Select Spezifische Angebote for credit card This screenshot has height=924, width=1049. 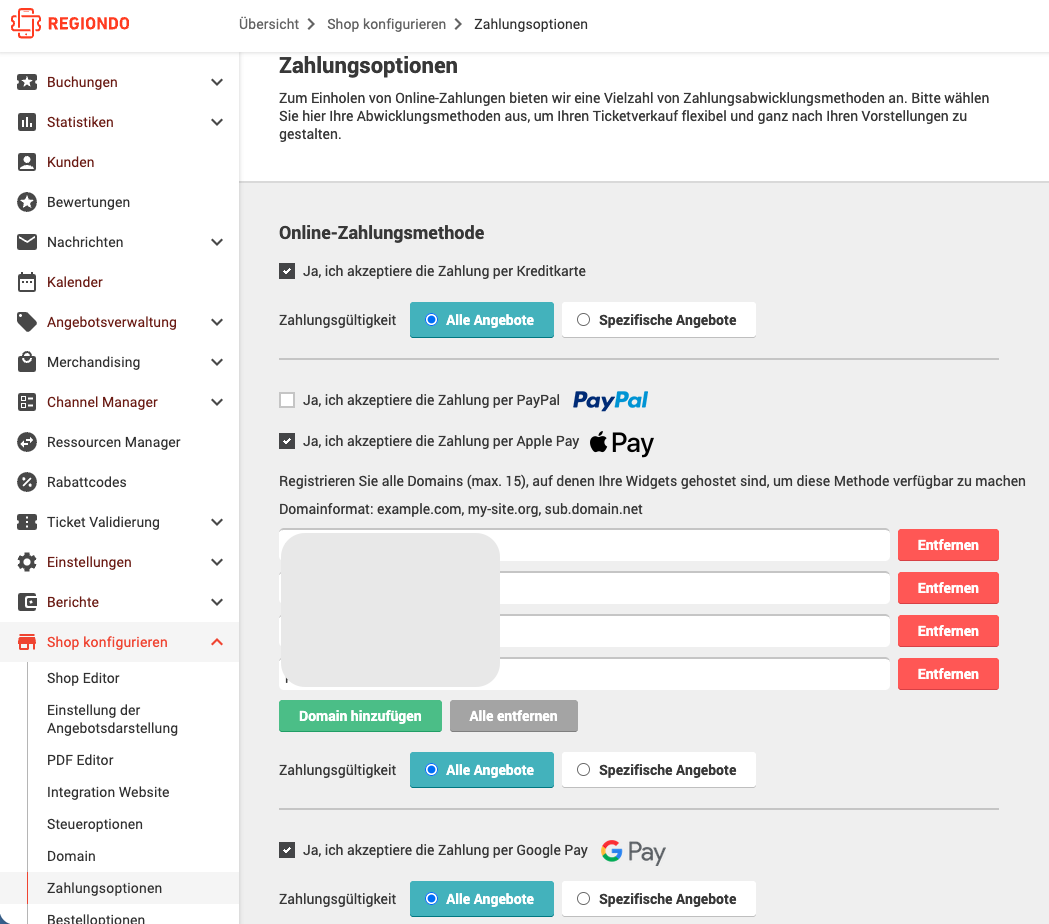pyautogui.click(x=659, y=320)
